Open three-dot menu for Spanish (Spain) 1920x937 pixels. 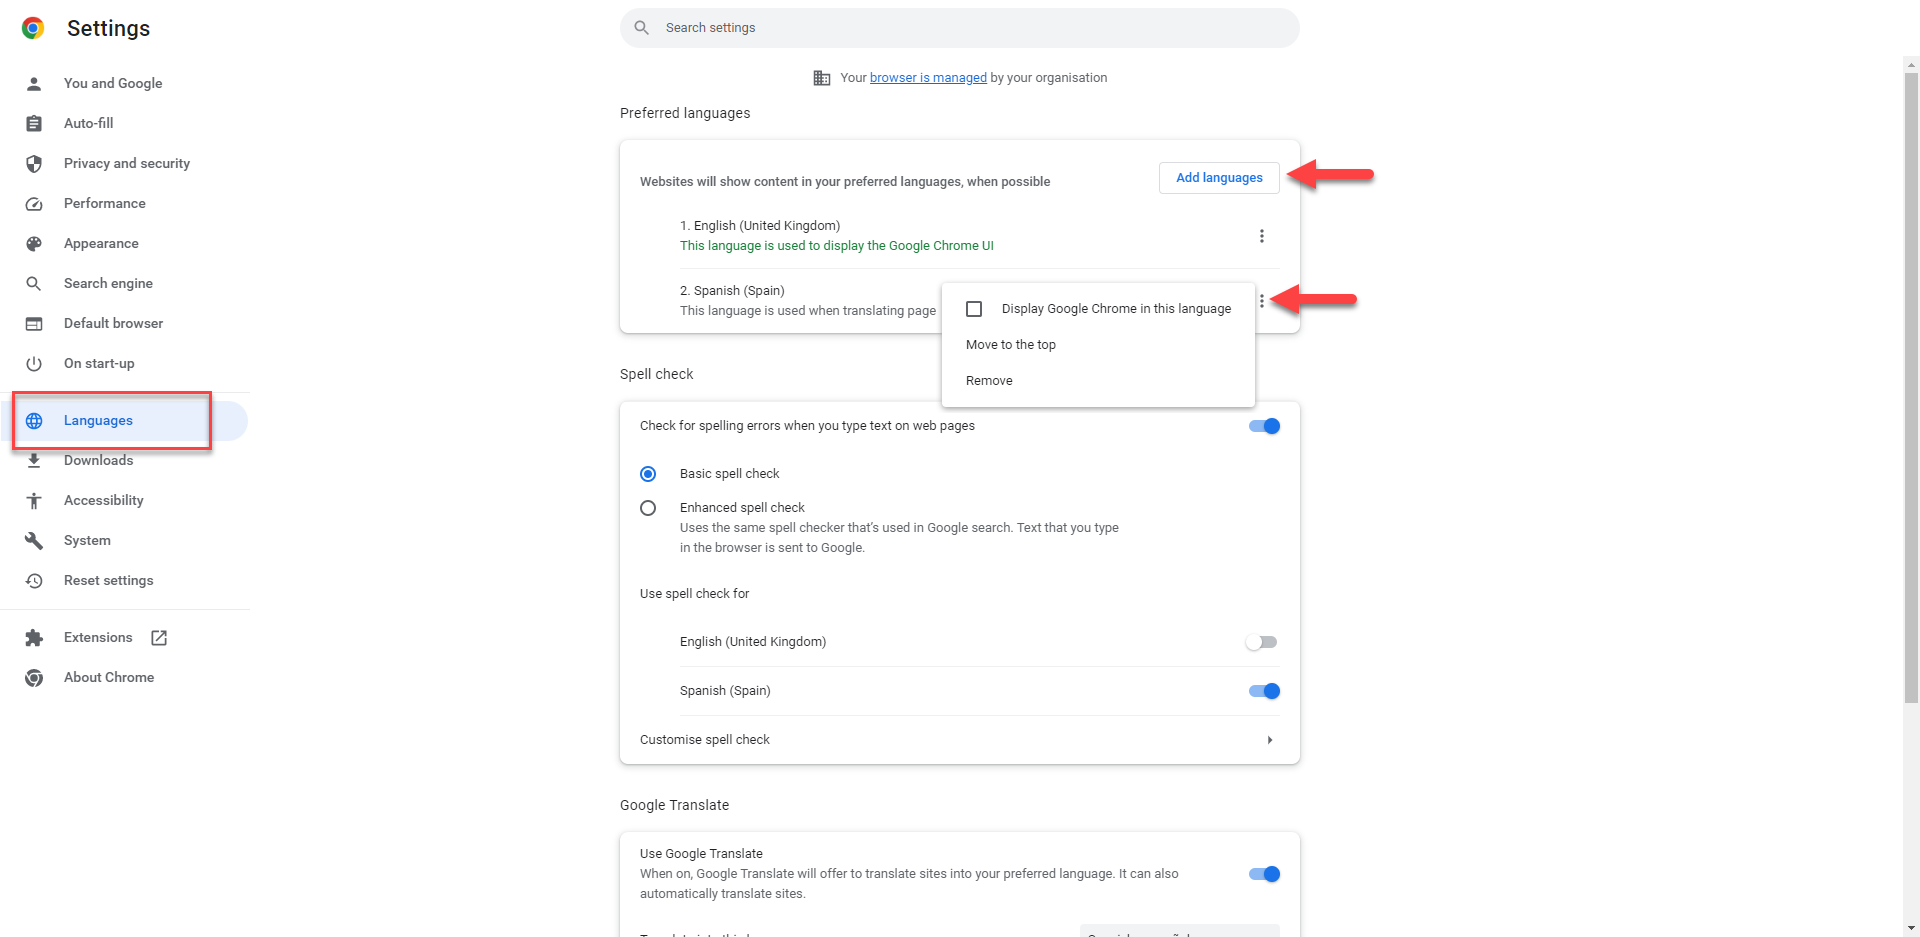tap(1262, 301)
